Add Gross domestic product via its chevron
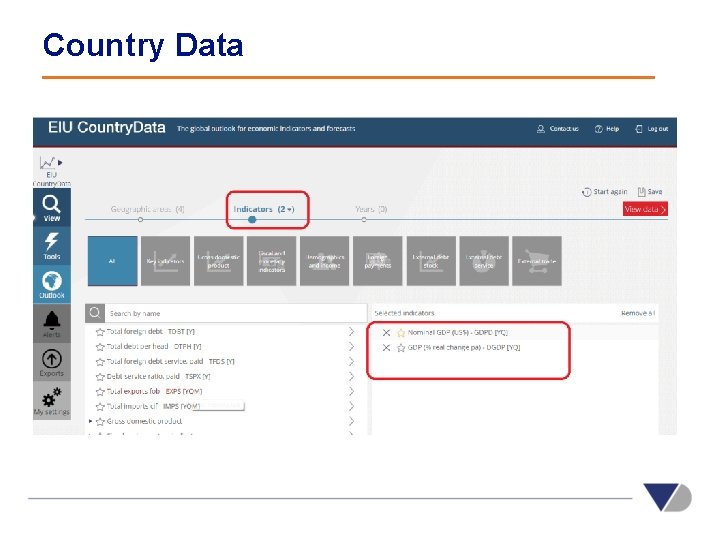This screenshot has height=540, width=720. point(351,421)
